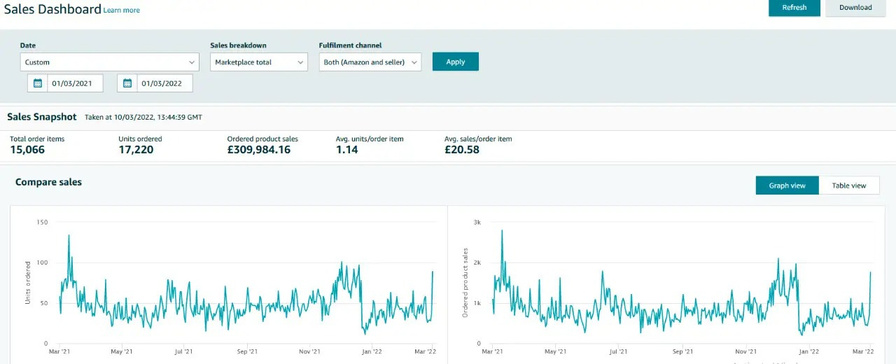Expand the Date range Custom dropdown
Viewport: 896px width, 364px height.
[110, 62]
